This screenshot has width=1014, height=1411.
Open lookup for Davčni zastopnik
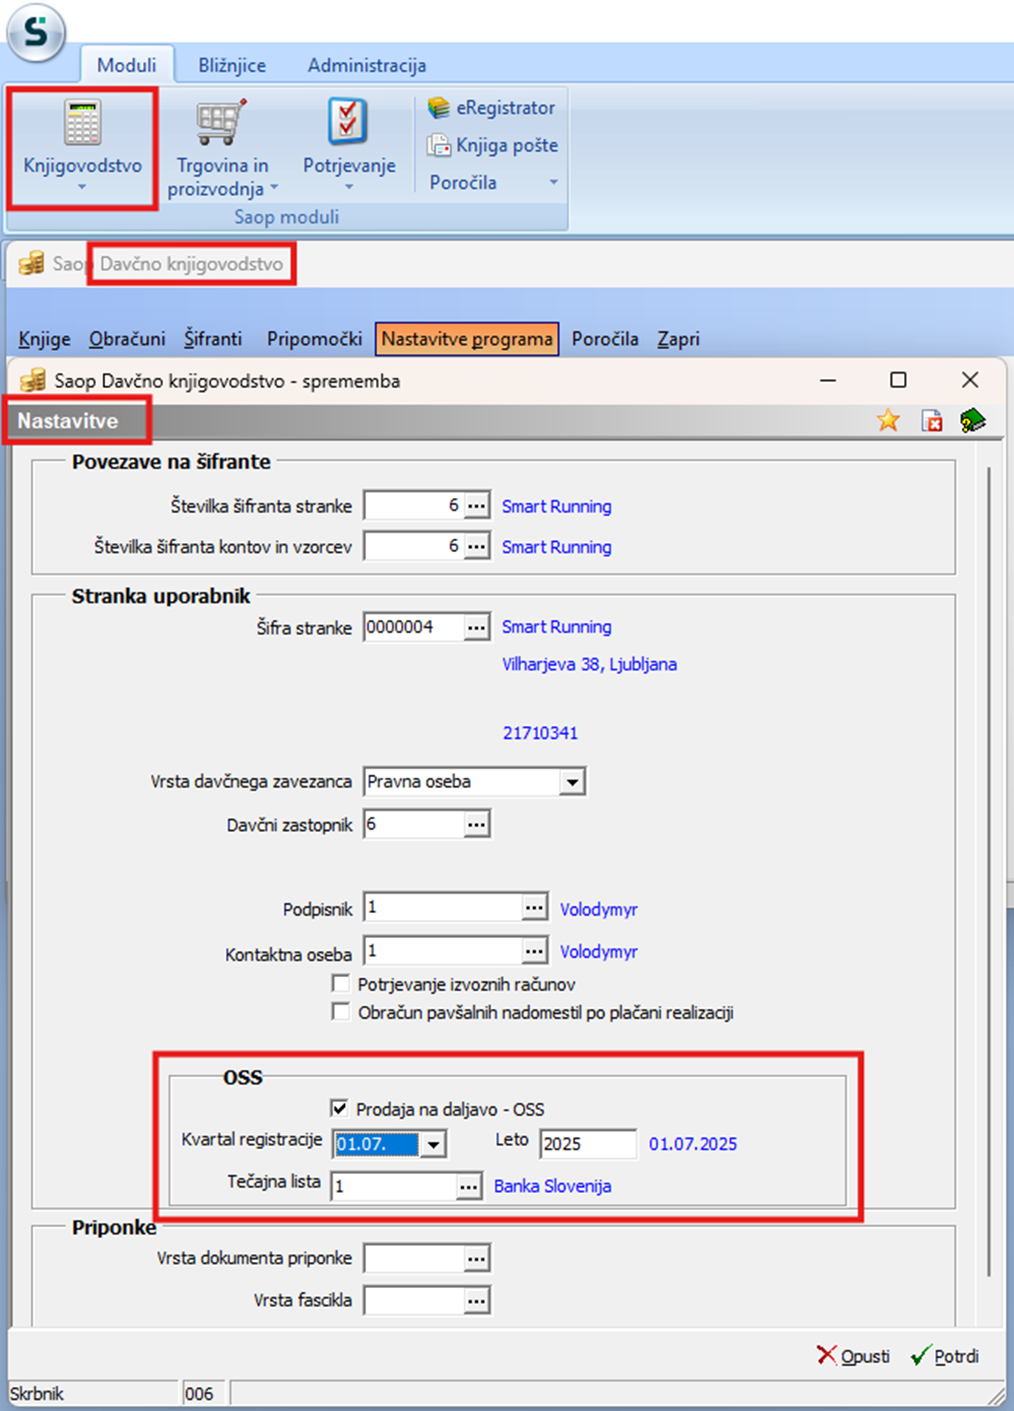coord(477,825)
